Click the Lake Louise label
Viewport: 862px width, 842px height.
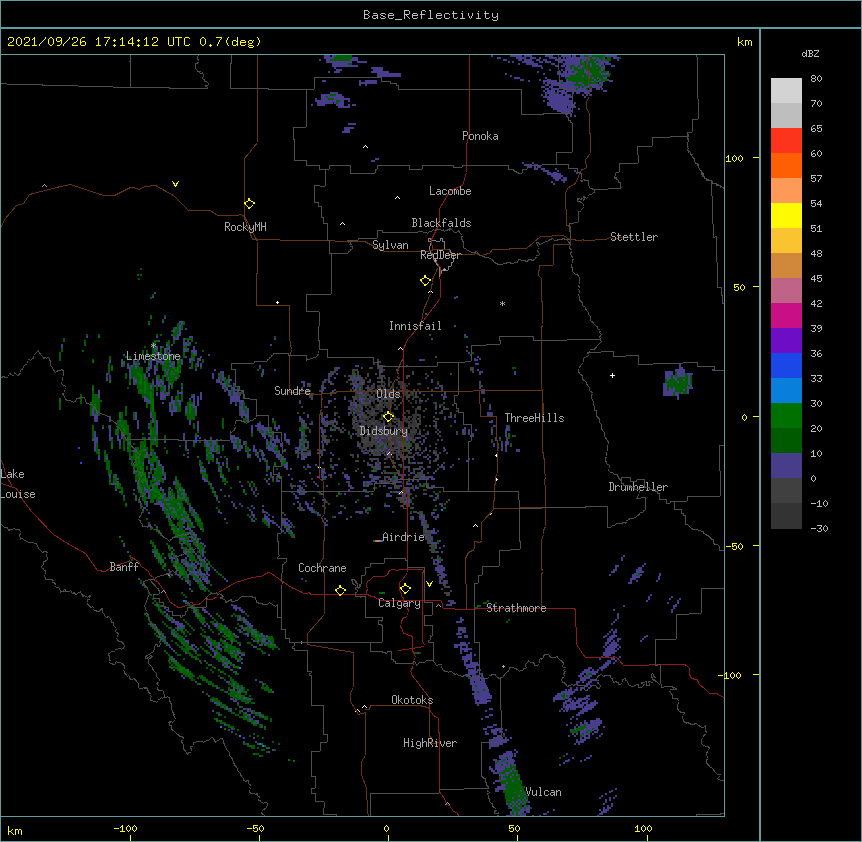tap(18, 484)
